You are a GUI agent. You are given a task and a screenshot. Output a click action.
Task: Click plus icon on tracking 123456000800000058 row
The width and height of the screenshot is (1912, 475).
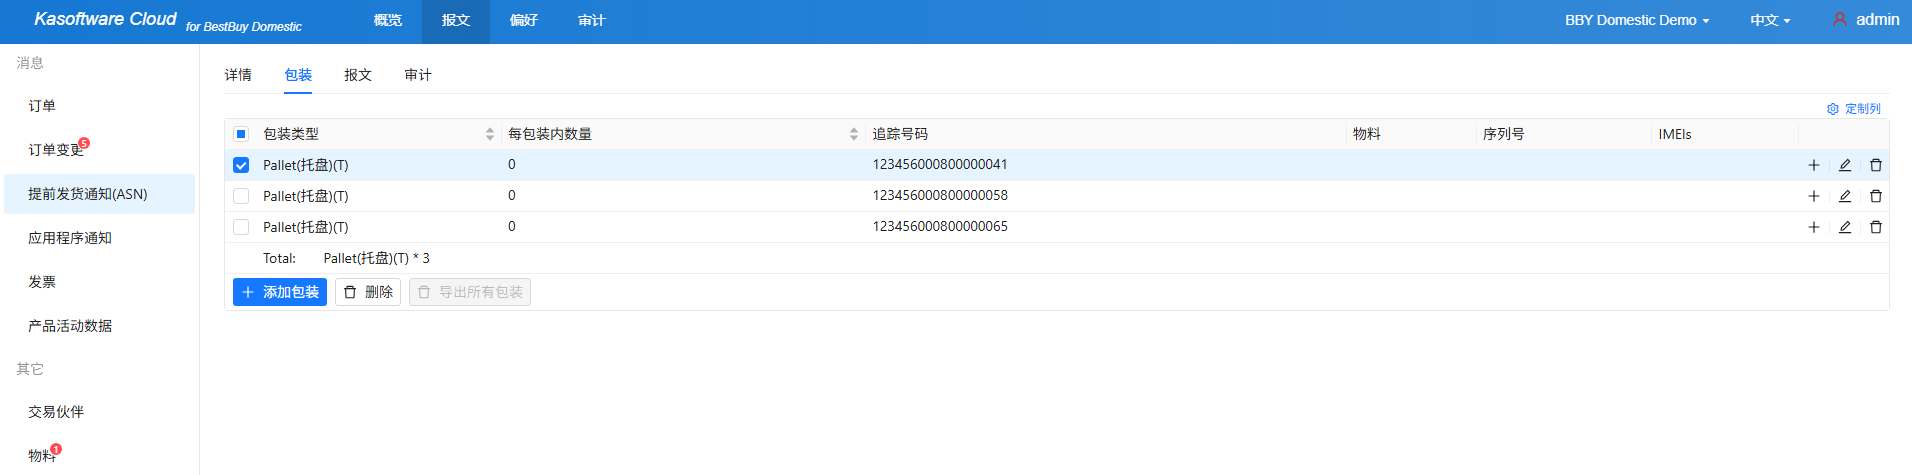[1813, 196]
